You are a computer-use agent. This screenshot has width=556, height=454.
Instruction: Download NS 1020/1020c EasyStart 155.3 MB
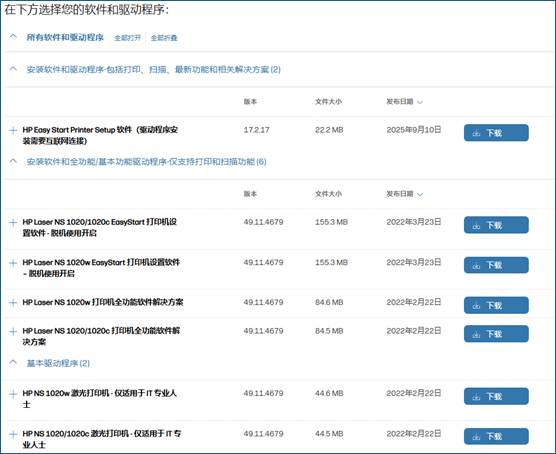point(496,225)
